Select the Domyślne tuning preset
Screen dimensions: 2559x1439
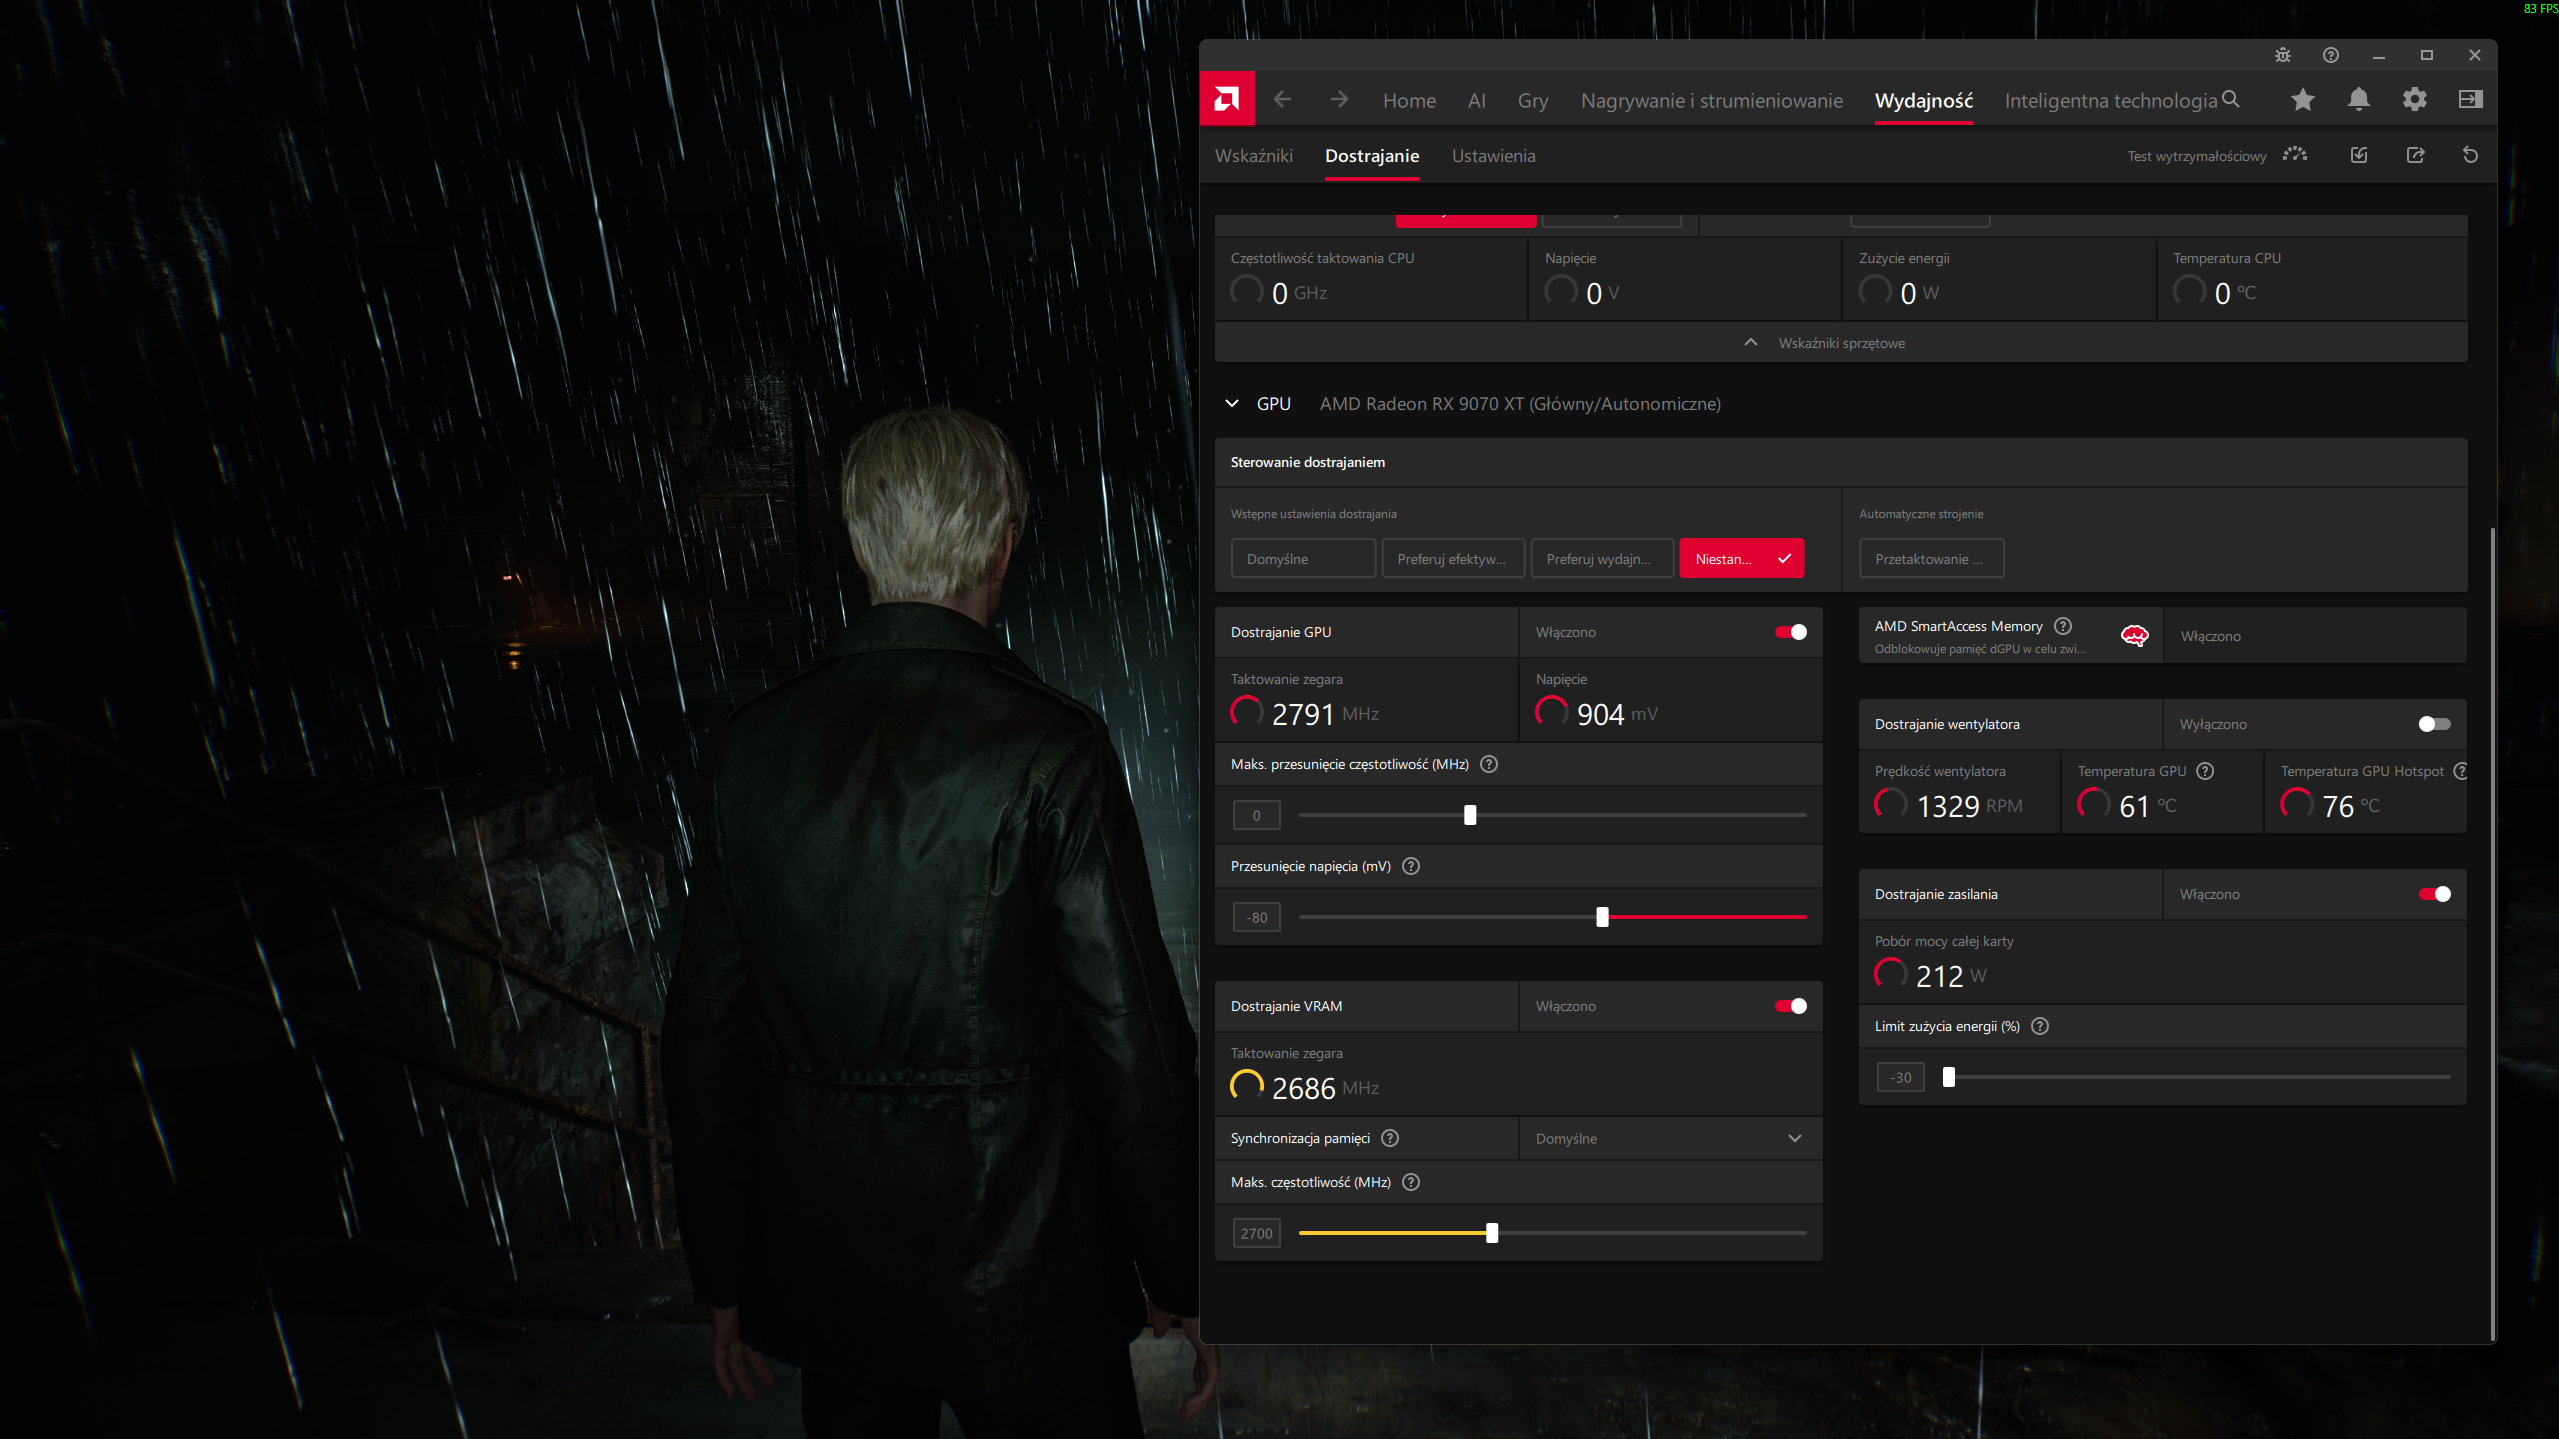tap(1303, 558)
